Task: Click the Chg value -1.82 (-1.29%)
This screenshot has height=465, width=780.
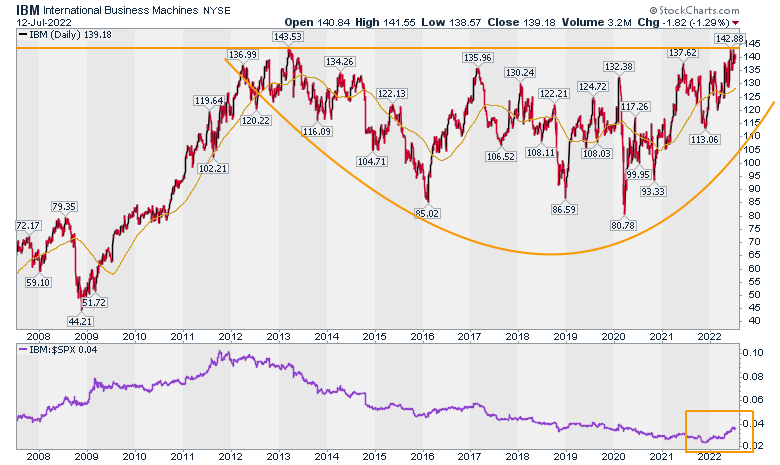Action: (x=695, y=22)
